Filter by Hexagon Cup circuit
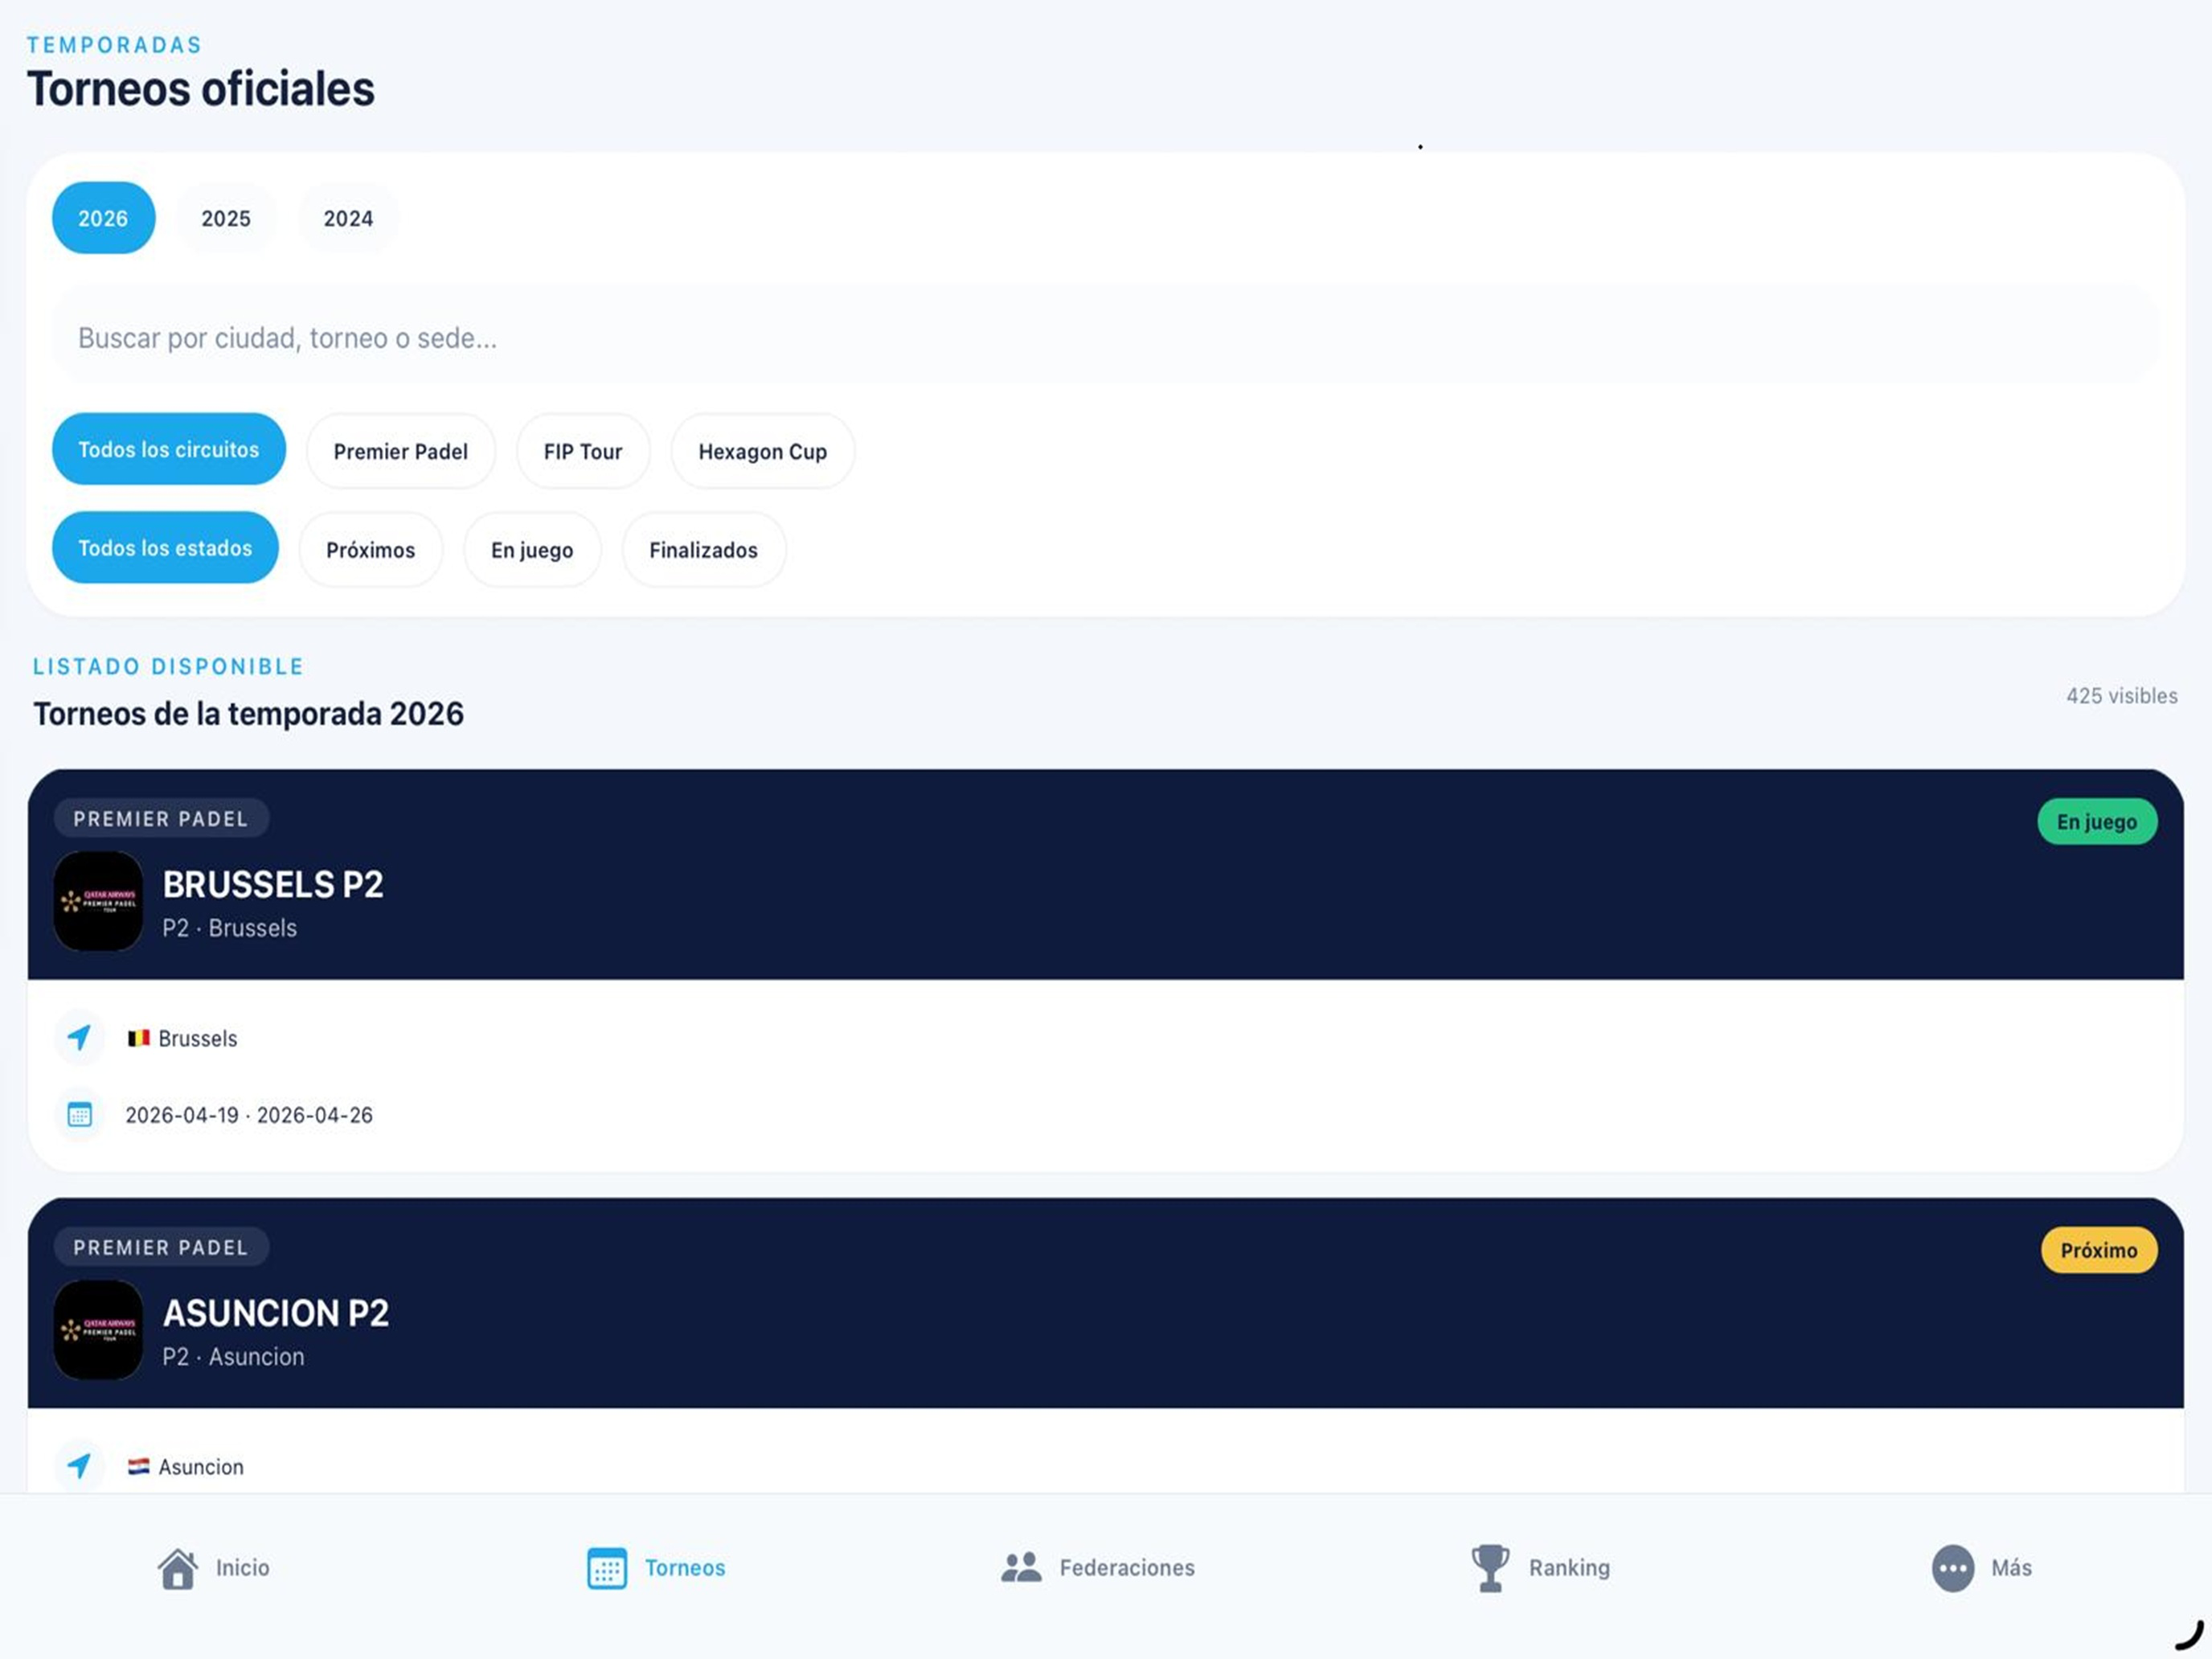 (763, 451)
